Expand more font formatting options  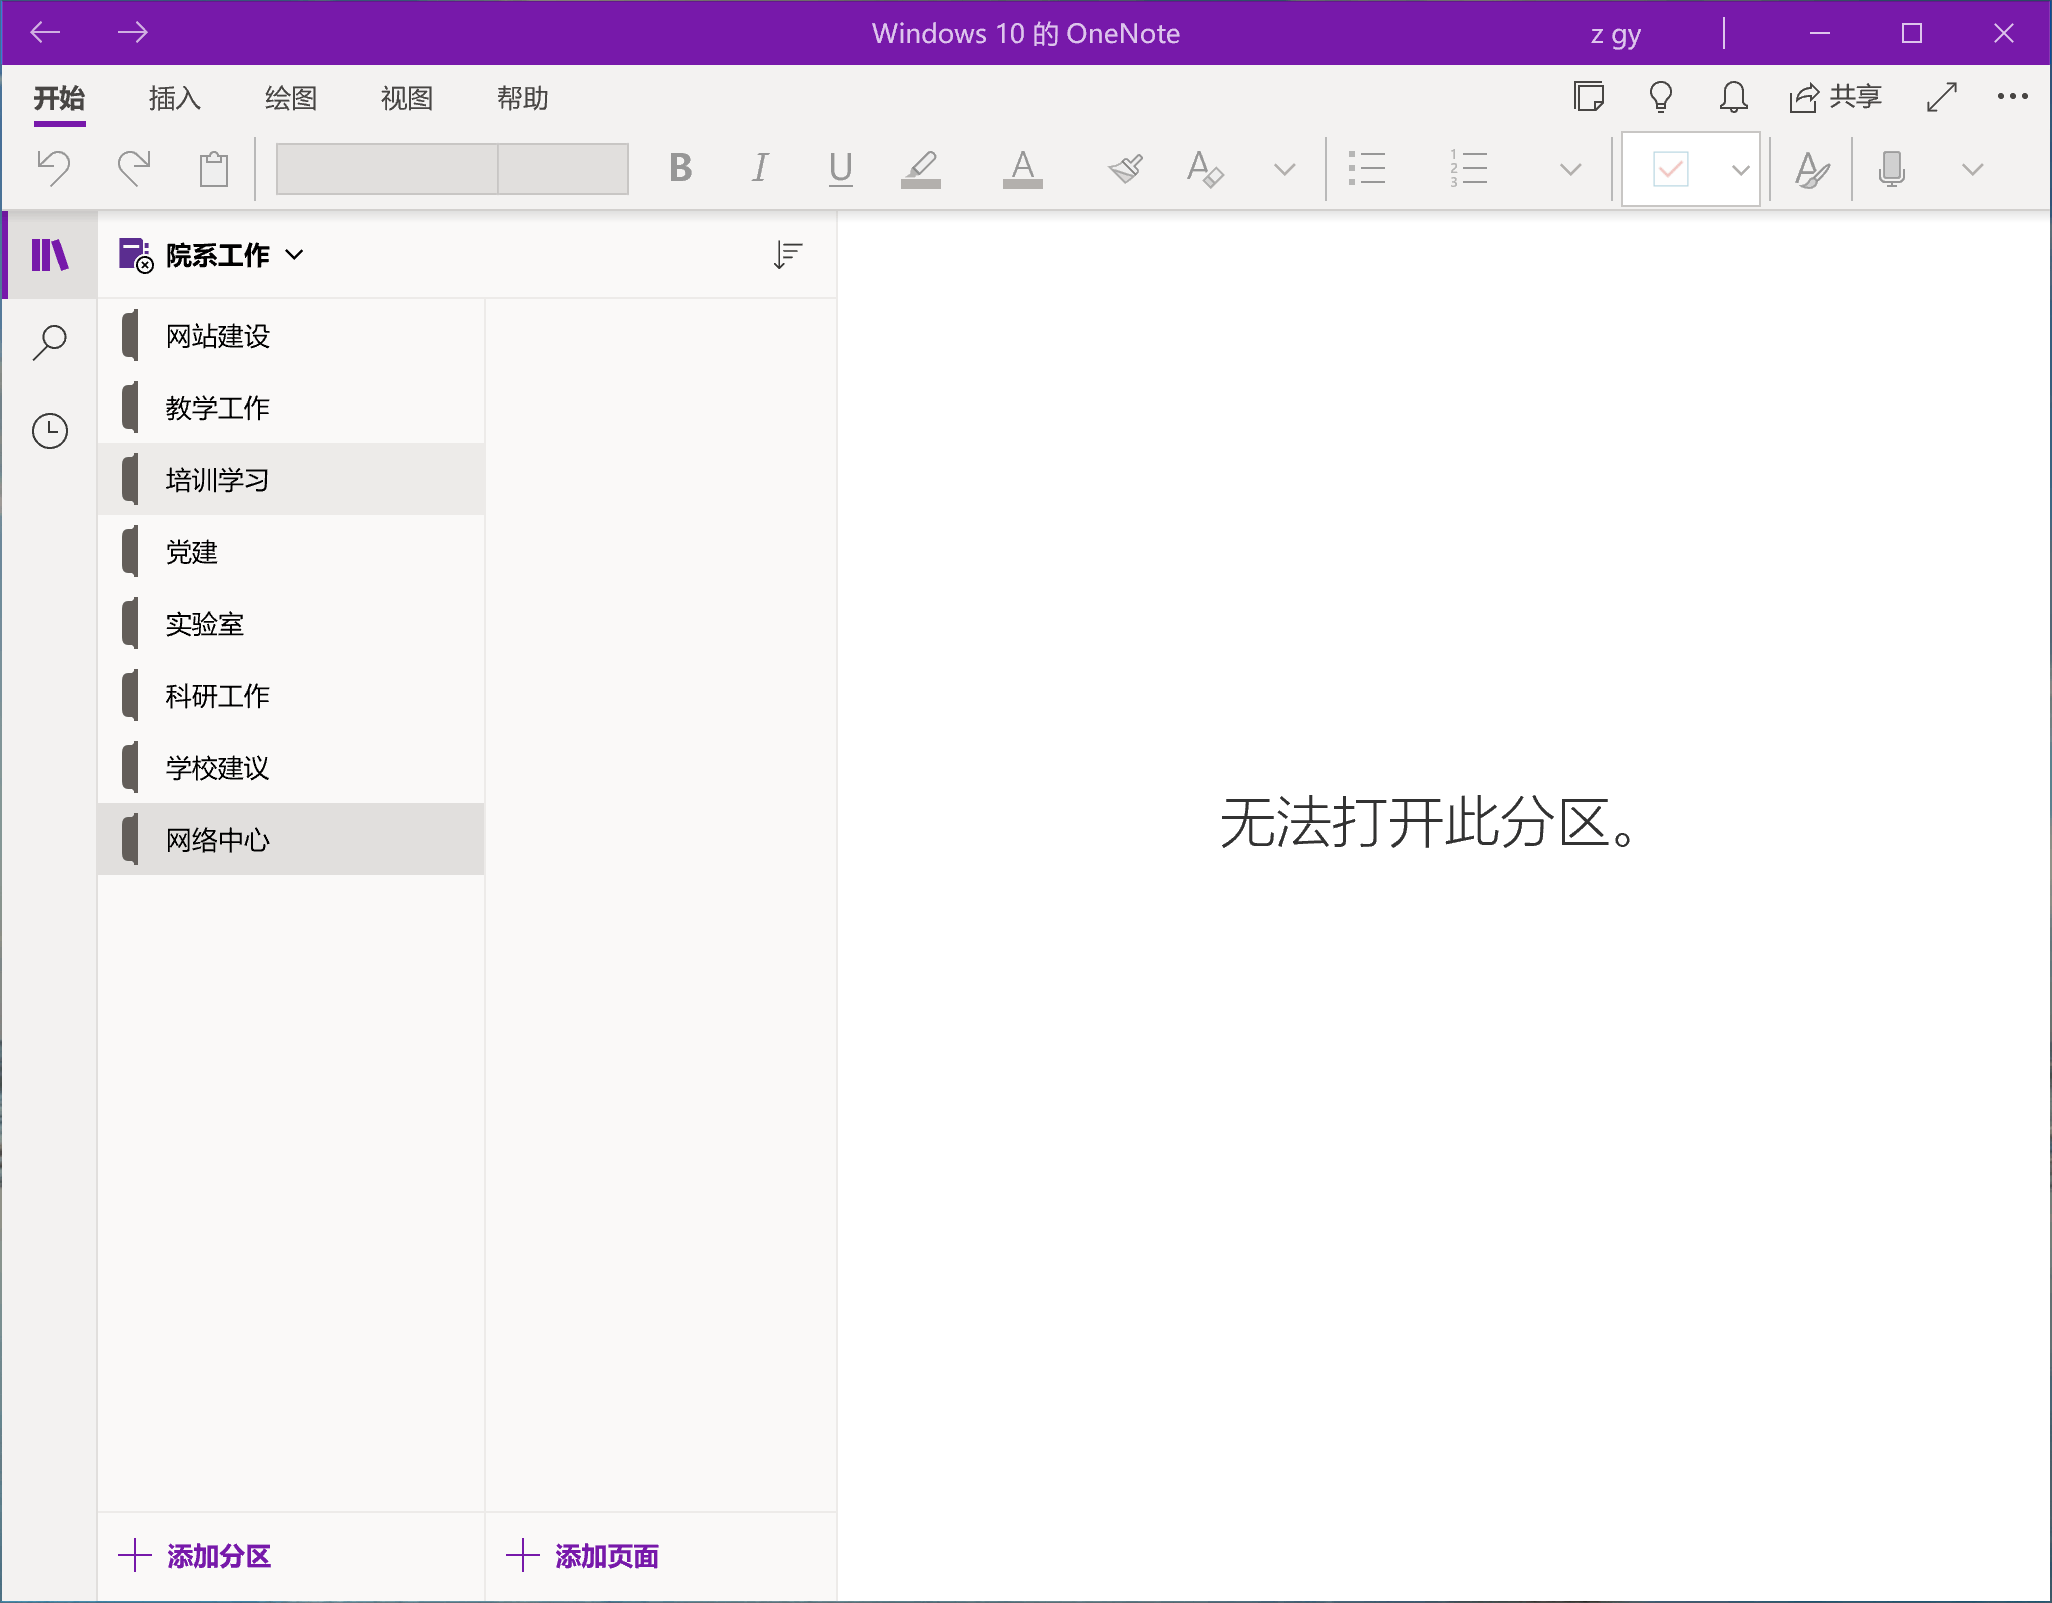[x=1285, y=169]
